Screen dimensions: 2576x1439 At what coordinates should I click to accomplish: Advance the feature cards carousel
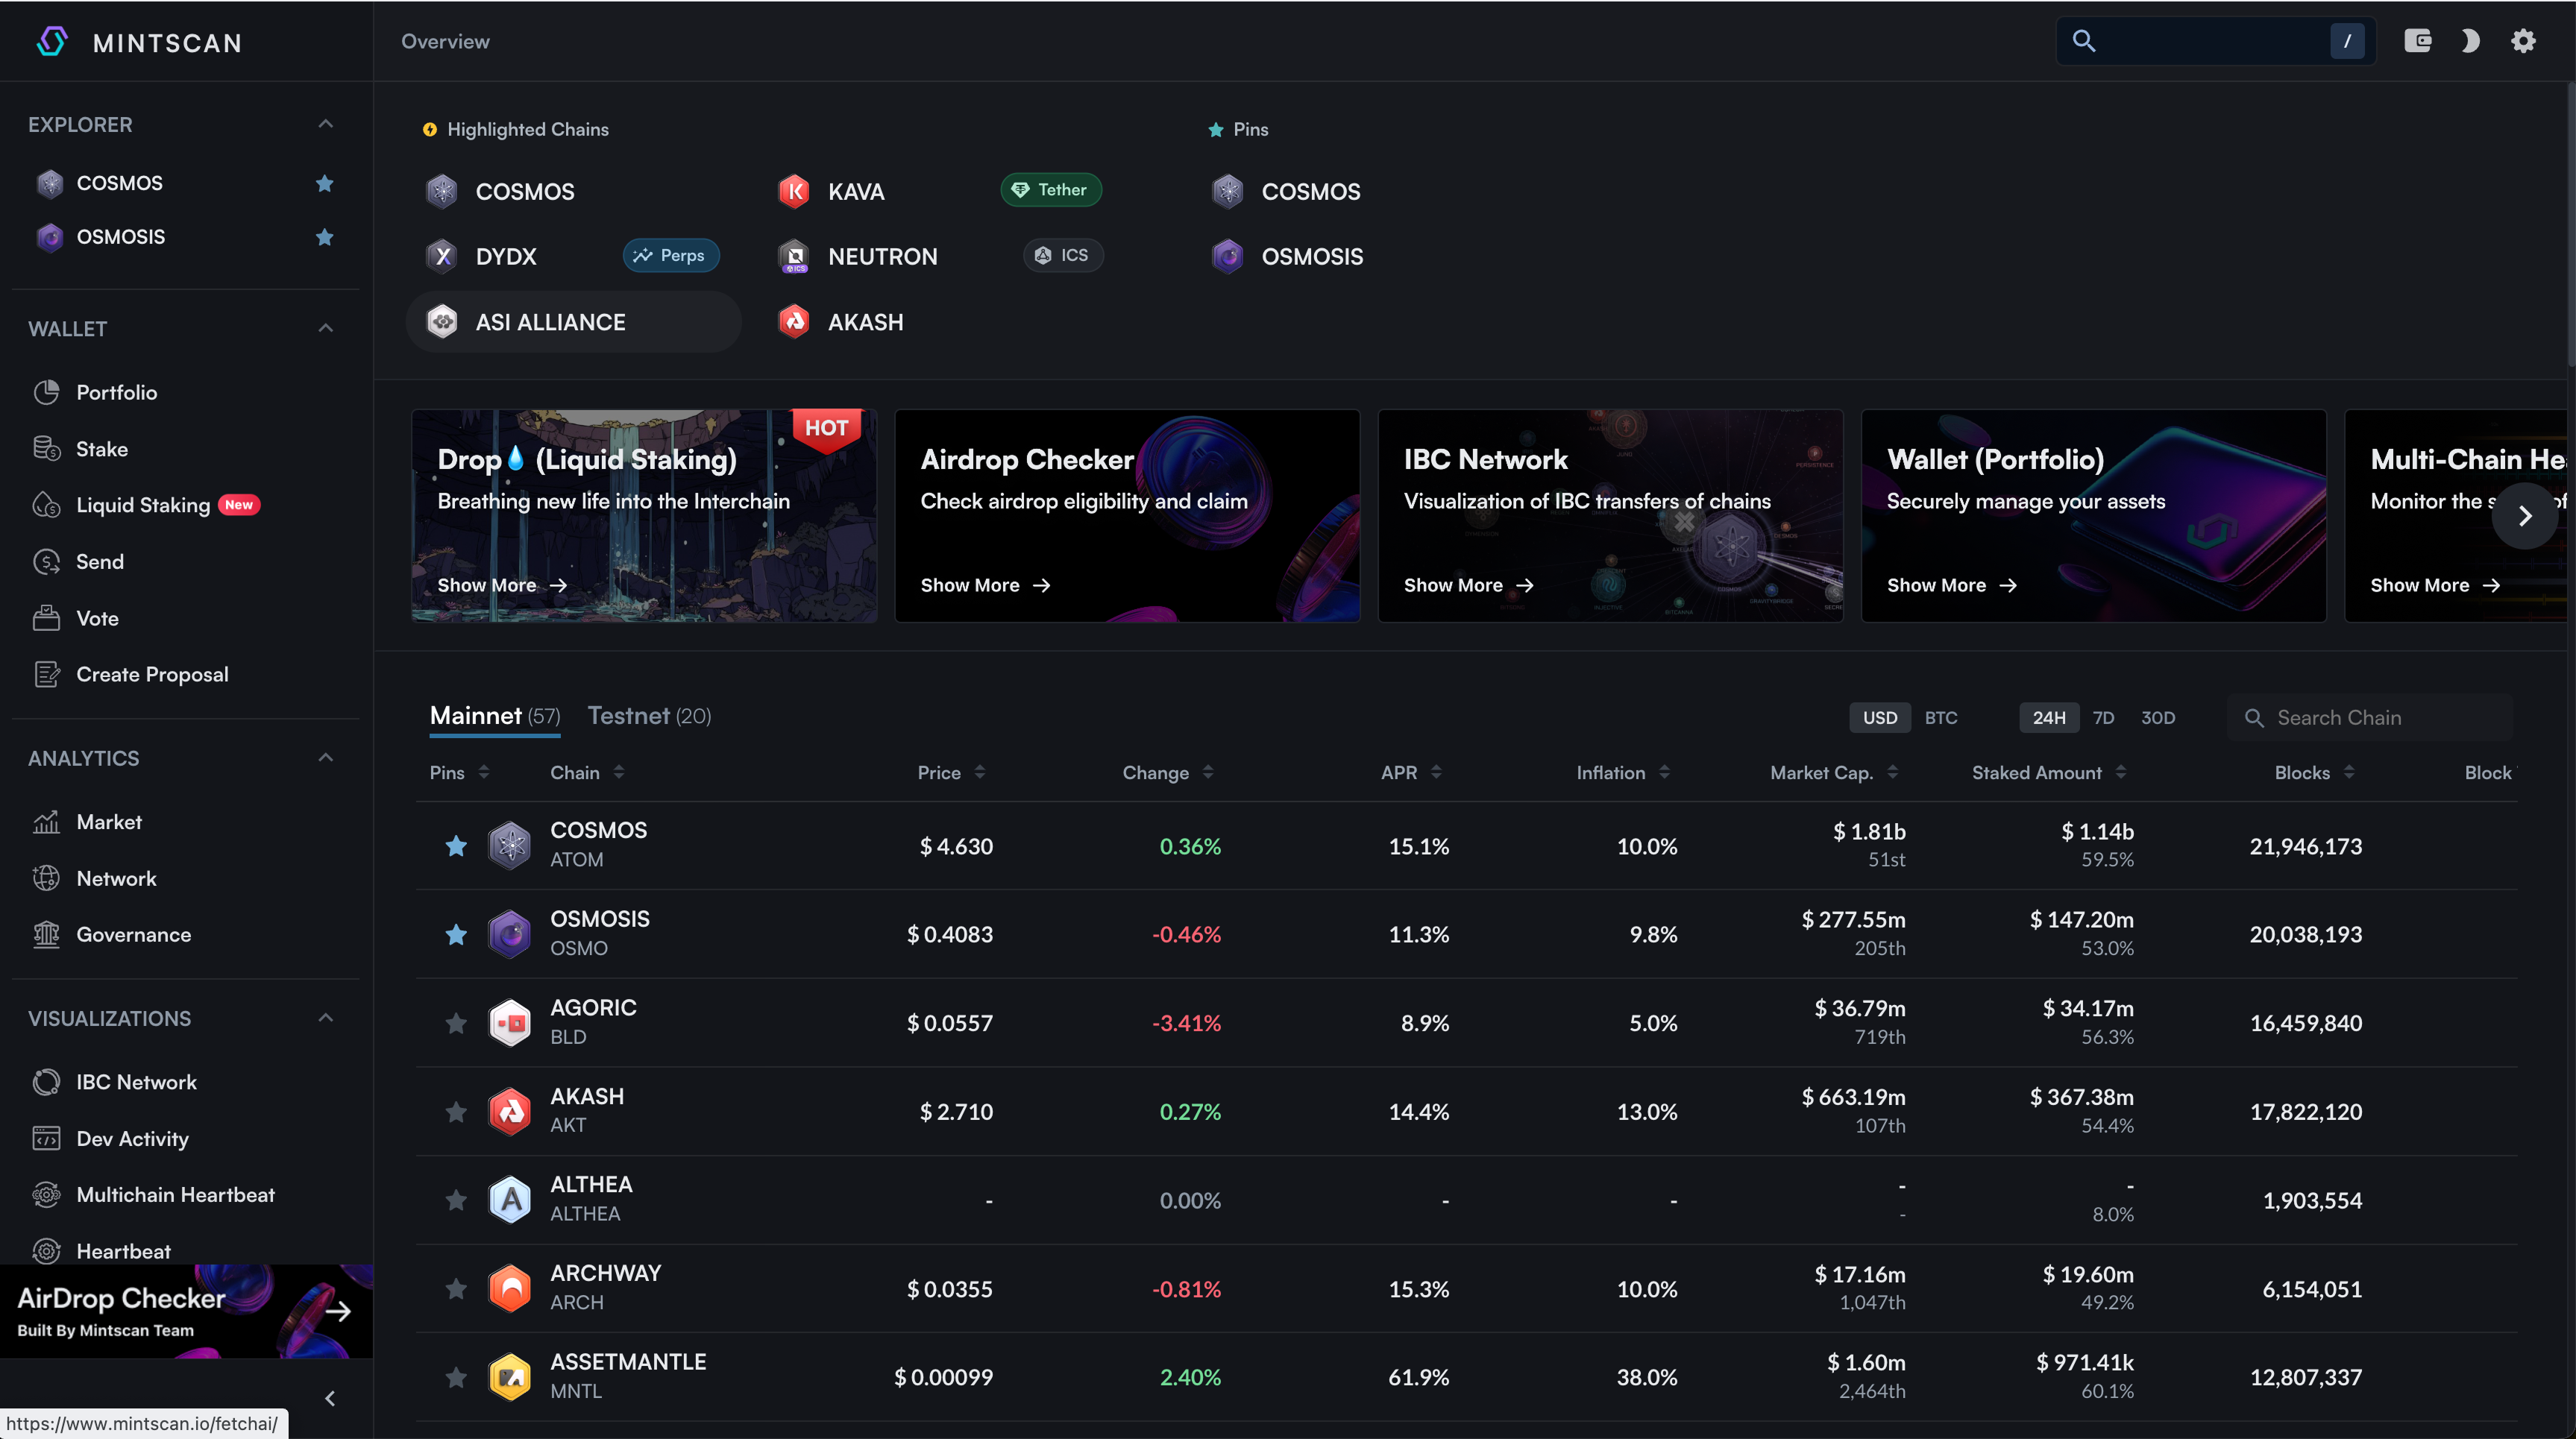tap(2525, 516)
